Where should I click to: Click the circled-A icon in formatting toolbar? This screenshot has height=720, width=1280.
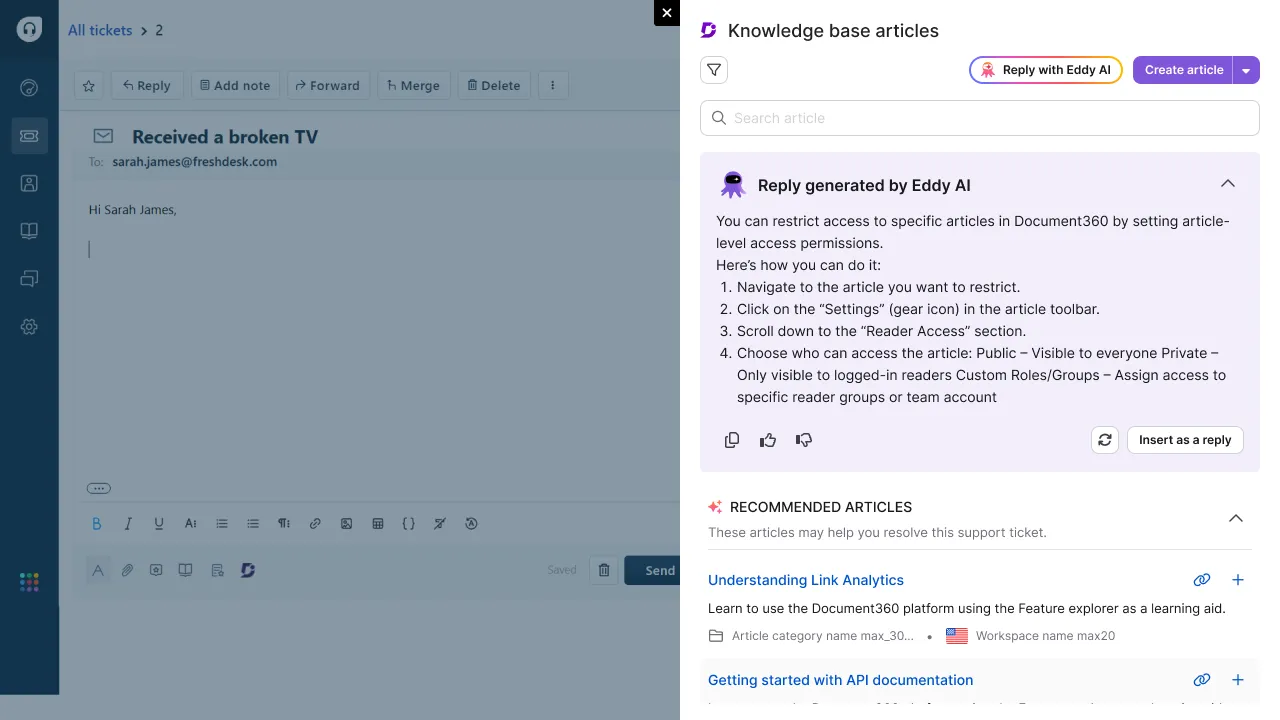coord(471,523)
